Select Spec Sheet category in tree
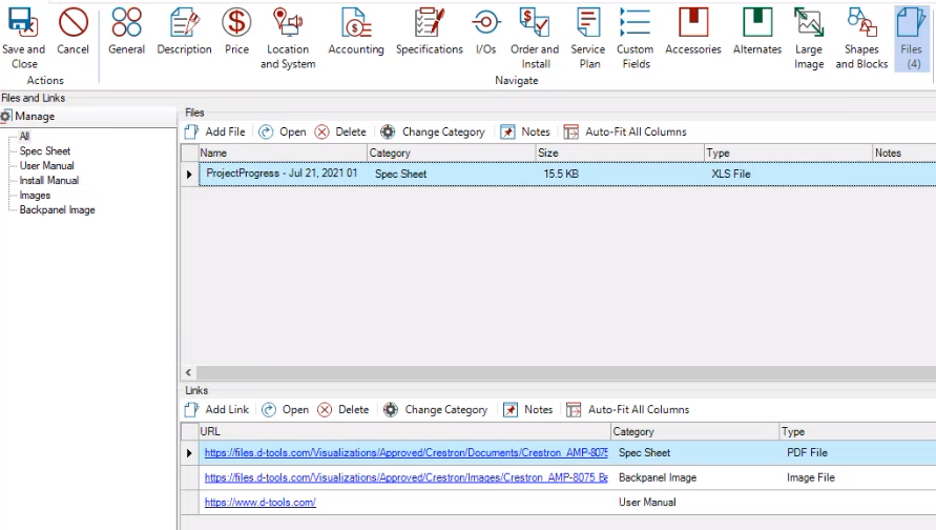The height and width of the screenshot is (530, 936). coord(45,151)
